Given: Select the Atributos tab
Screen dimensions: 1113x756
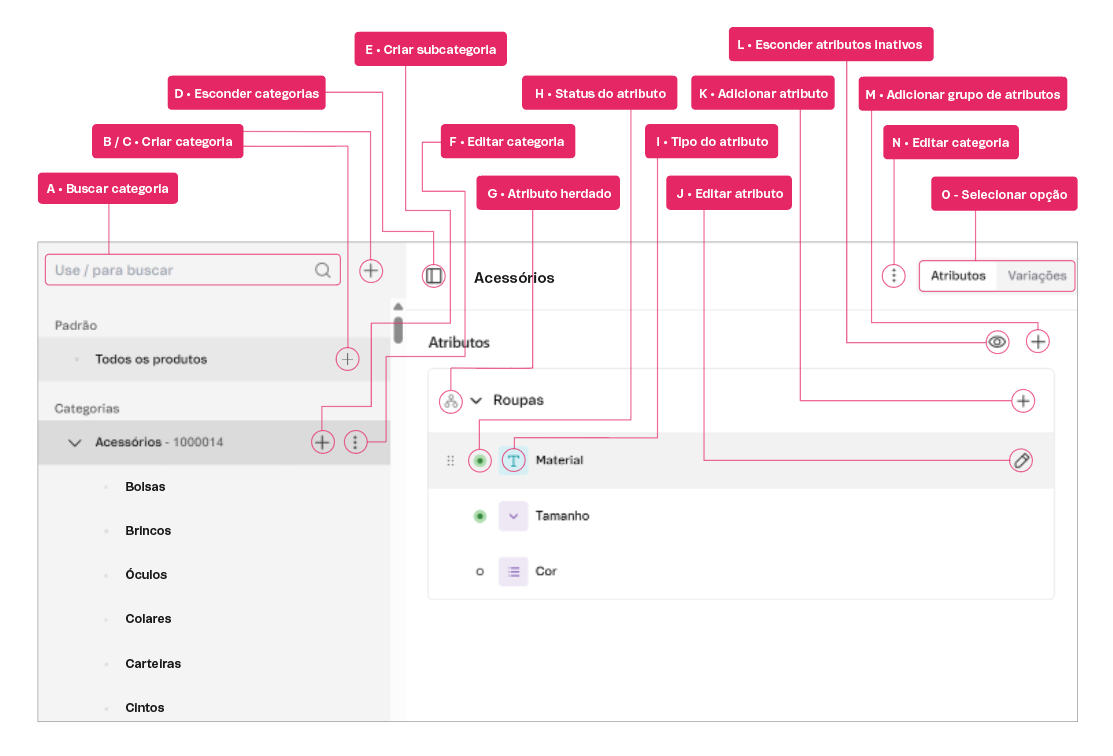Looking at the screenshot, I should [958, 276].
